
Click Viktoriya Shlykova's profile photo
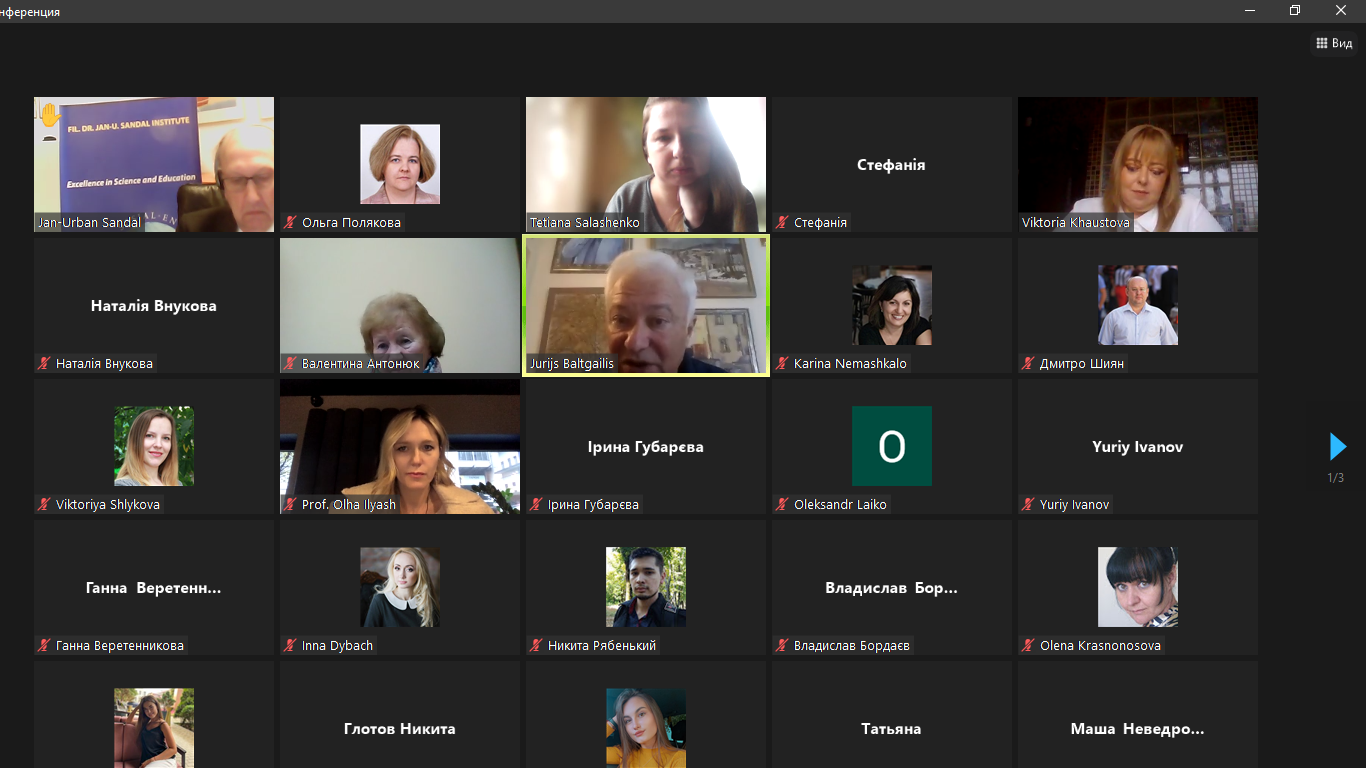(154, 446)
